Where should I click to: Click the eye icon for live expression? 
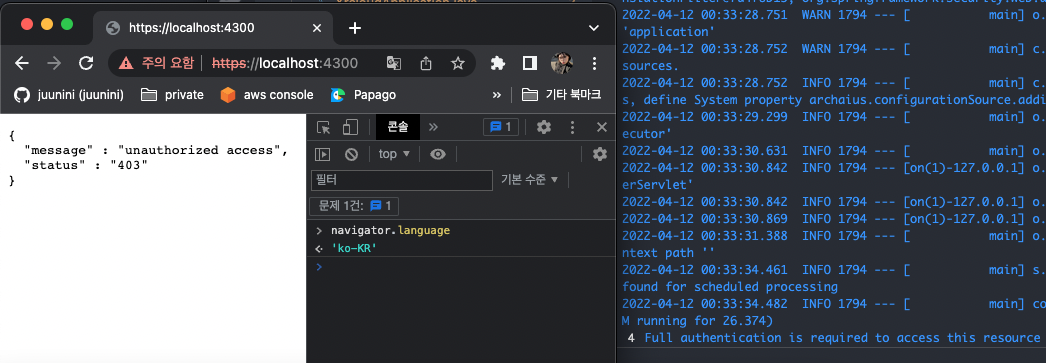pos(438,154)
